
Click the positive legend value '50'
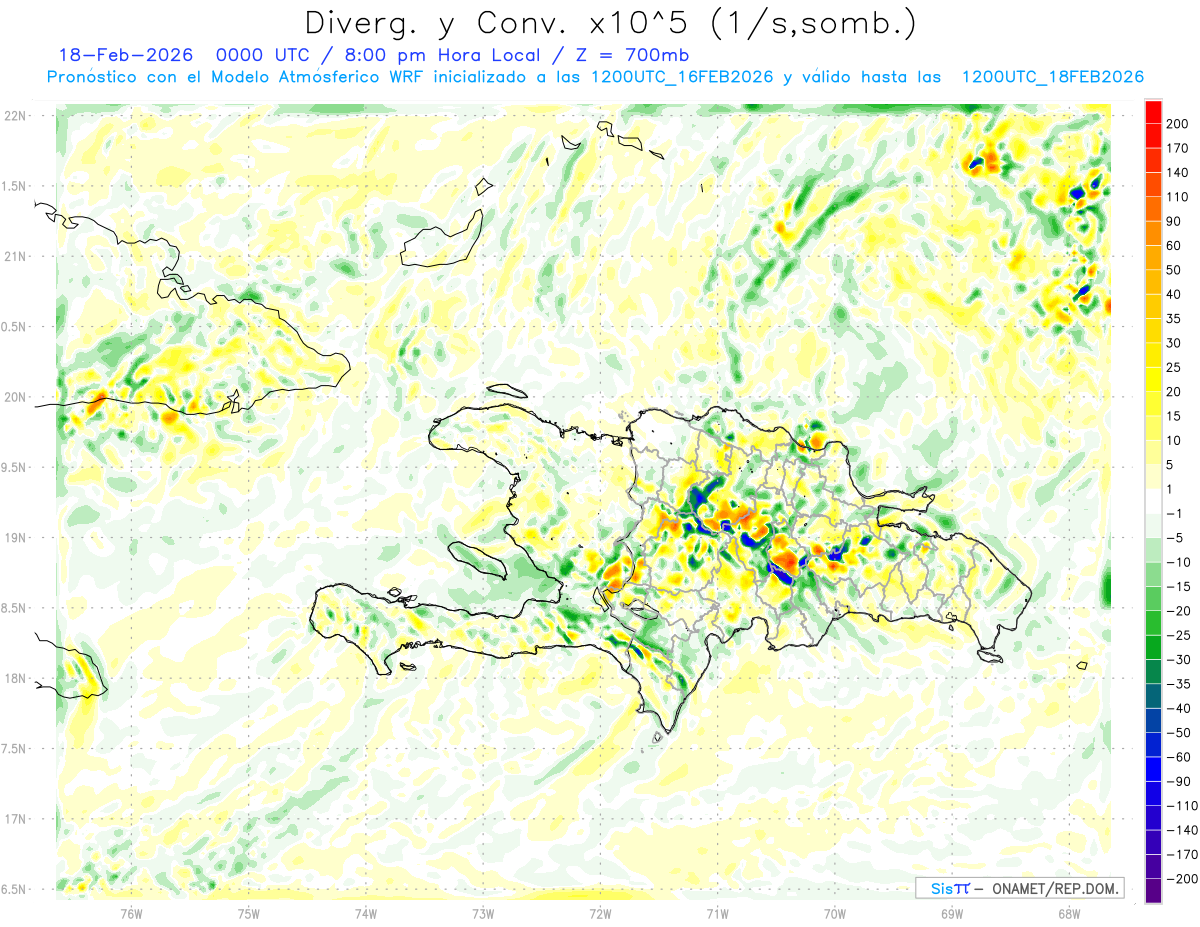coord(1174,269)
